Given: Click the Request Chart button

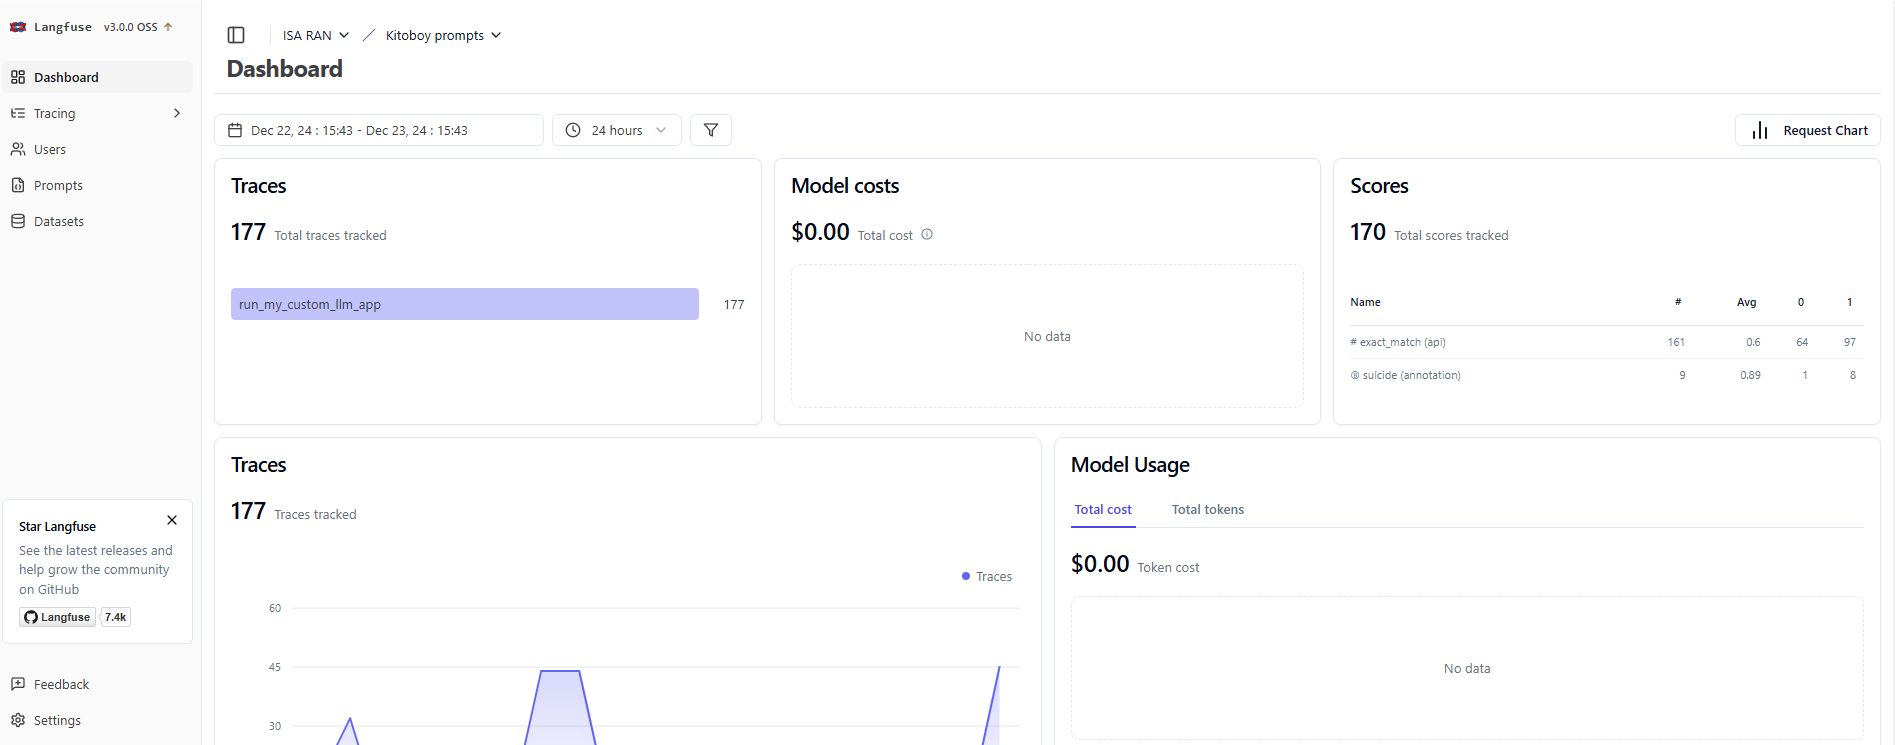Looking at the screenshot, I should click(x=1808, y=130).
